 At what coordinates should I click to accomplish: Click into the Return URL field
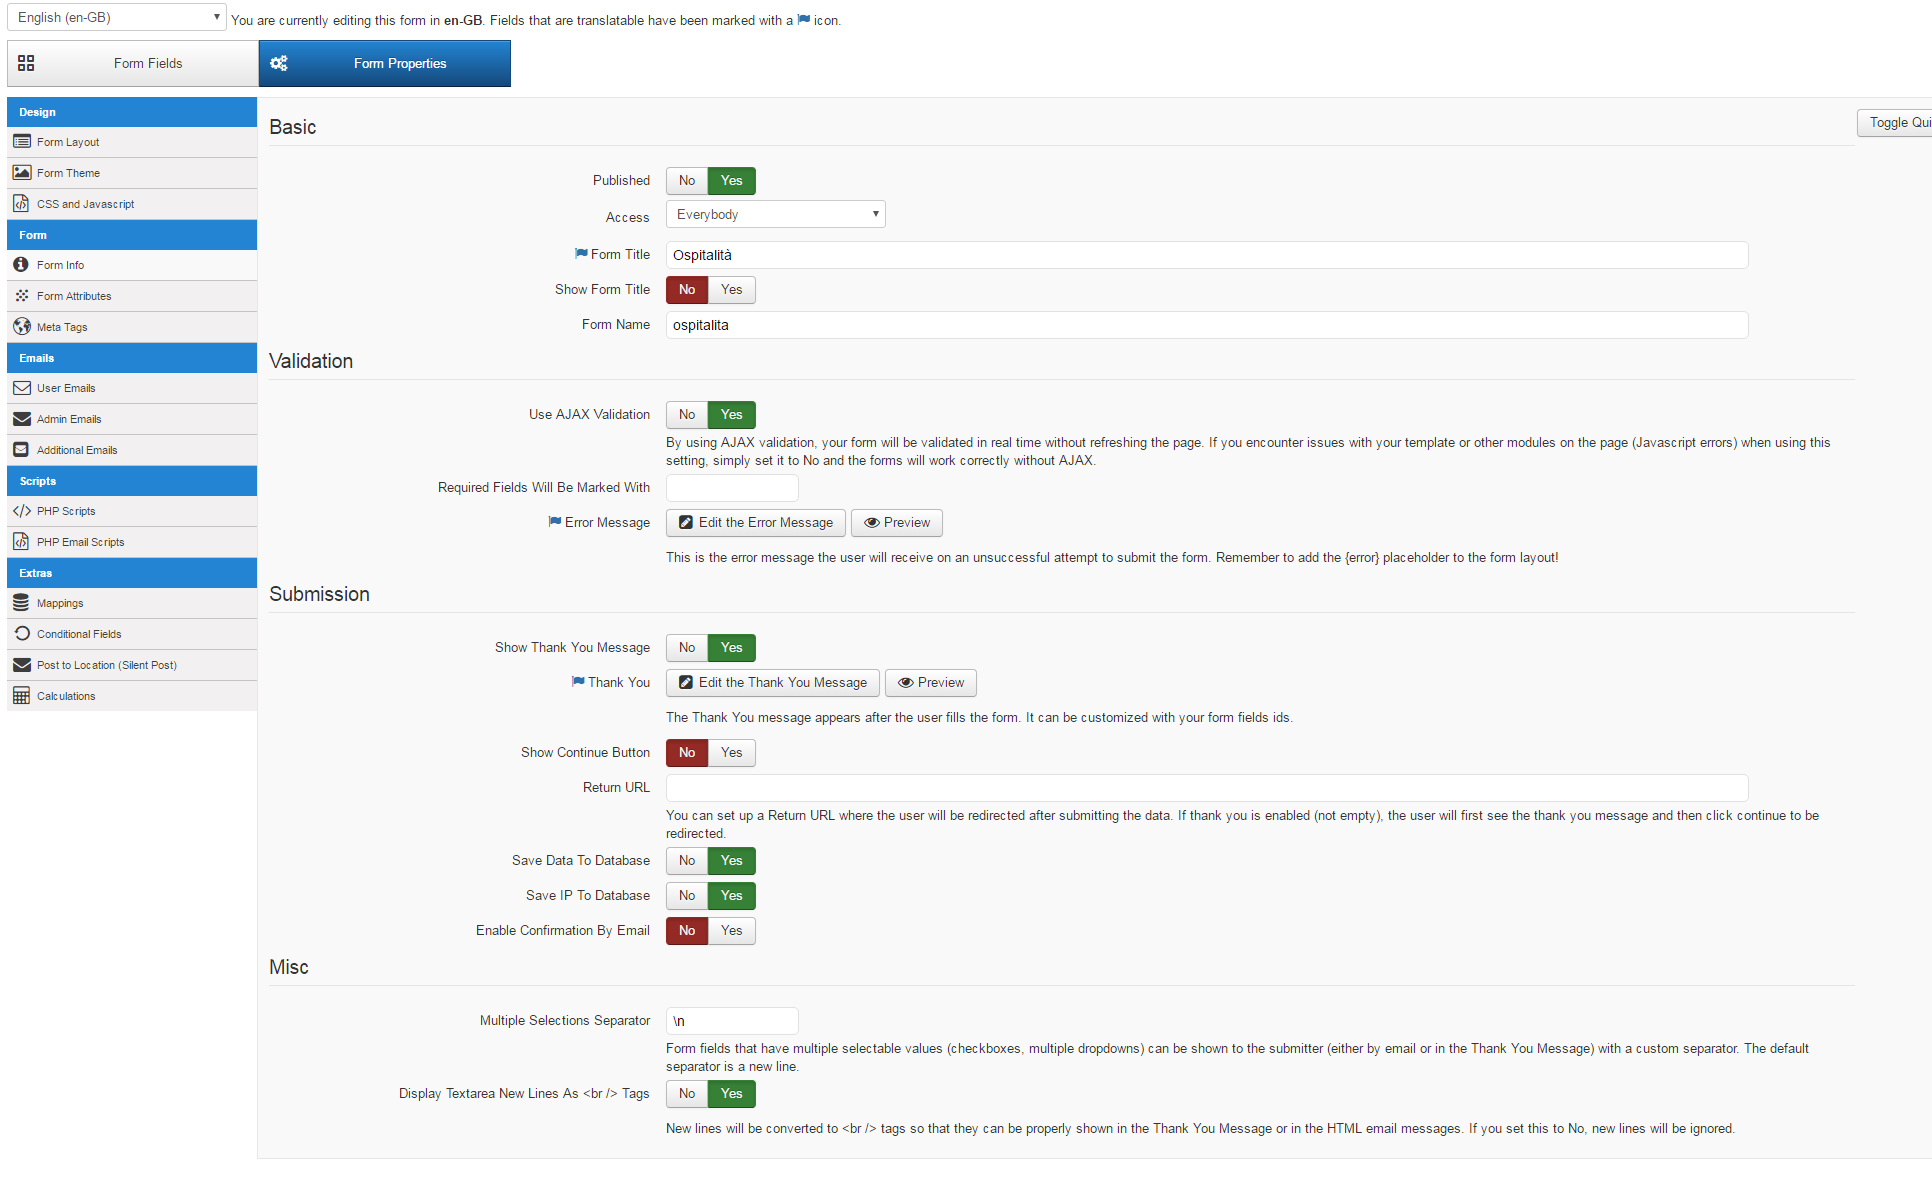click(x=1206, y=788)
